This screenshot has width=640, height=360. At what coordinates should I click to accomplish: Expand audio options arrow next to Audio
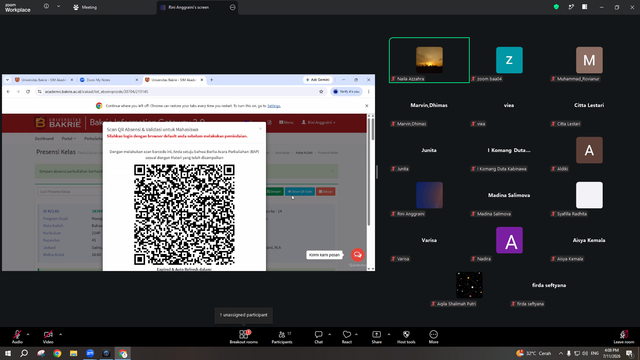tap(28, 334)
